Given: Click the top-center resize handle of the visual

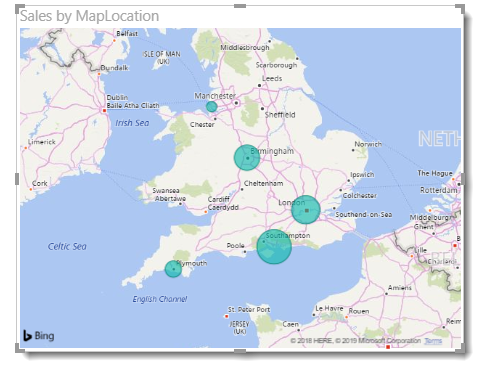Looking at the screenshot, I should click(x=240, y=6).
